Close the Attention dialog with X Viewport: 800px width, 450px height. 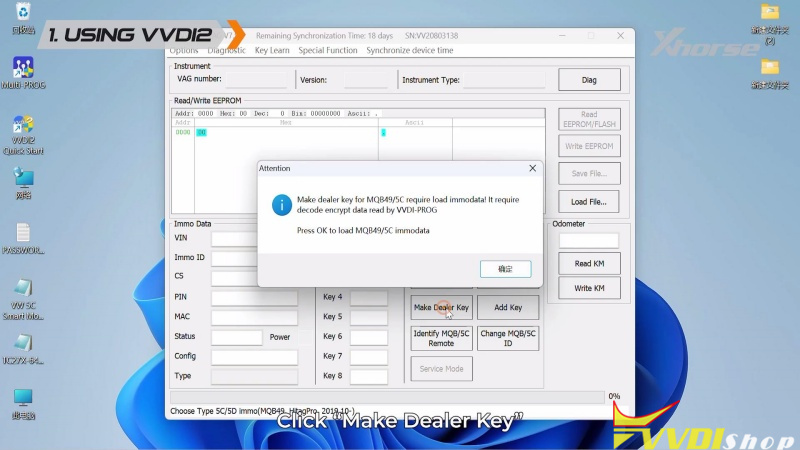click(532, 168)
